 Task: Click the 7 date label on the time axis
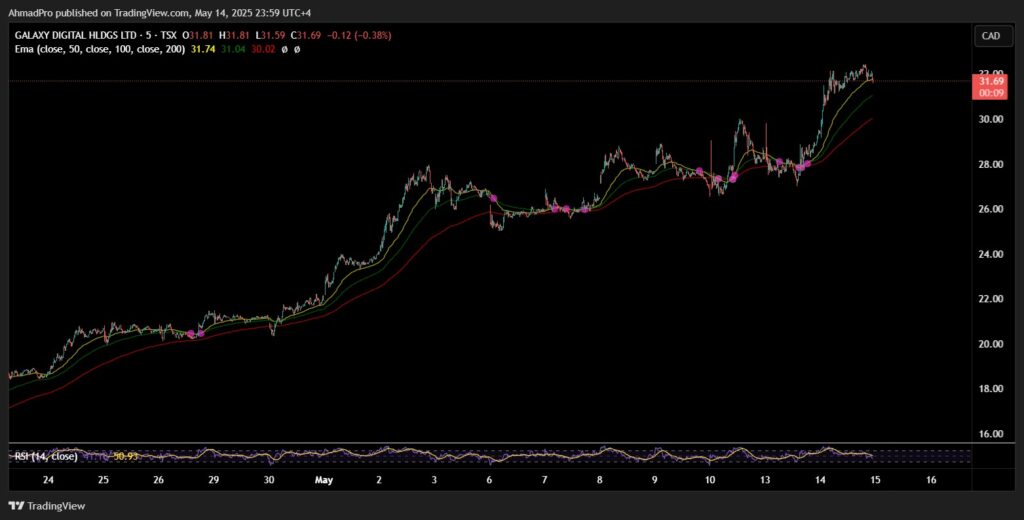tap(545, 480)
